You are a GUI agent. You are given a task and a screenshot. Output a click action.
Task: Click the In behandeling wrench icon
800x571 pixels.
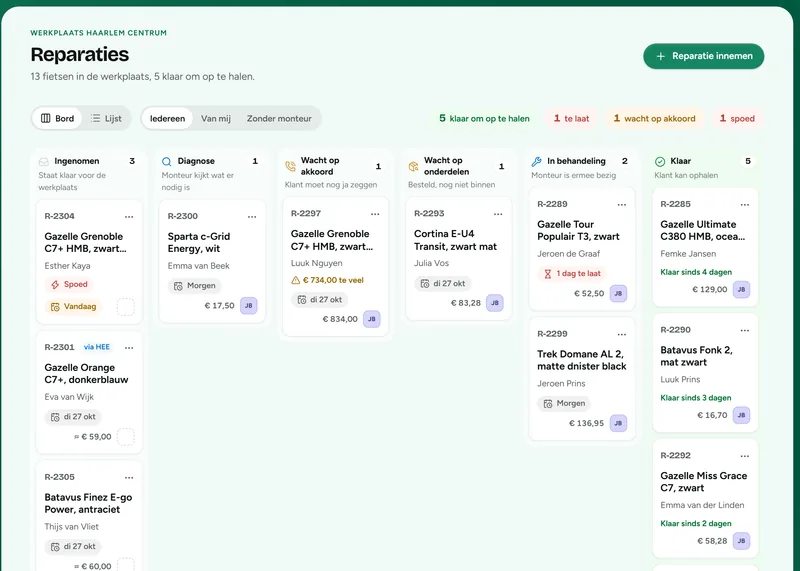[x=536, y=161]
